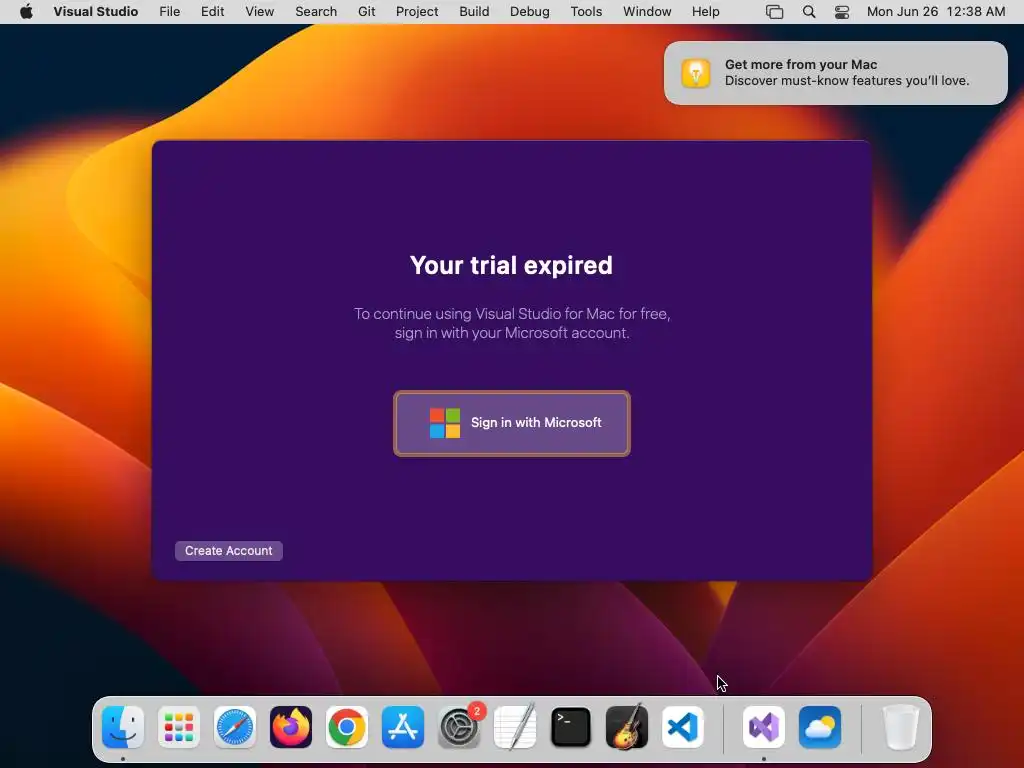This screenshot has height=768, width=1024.
Task: Open TextEdit from the dock
Action: pyautogui.click(x=515, y=727)
